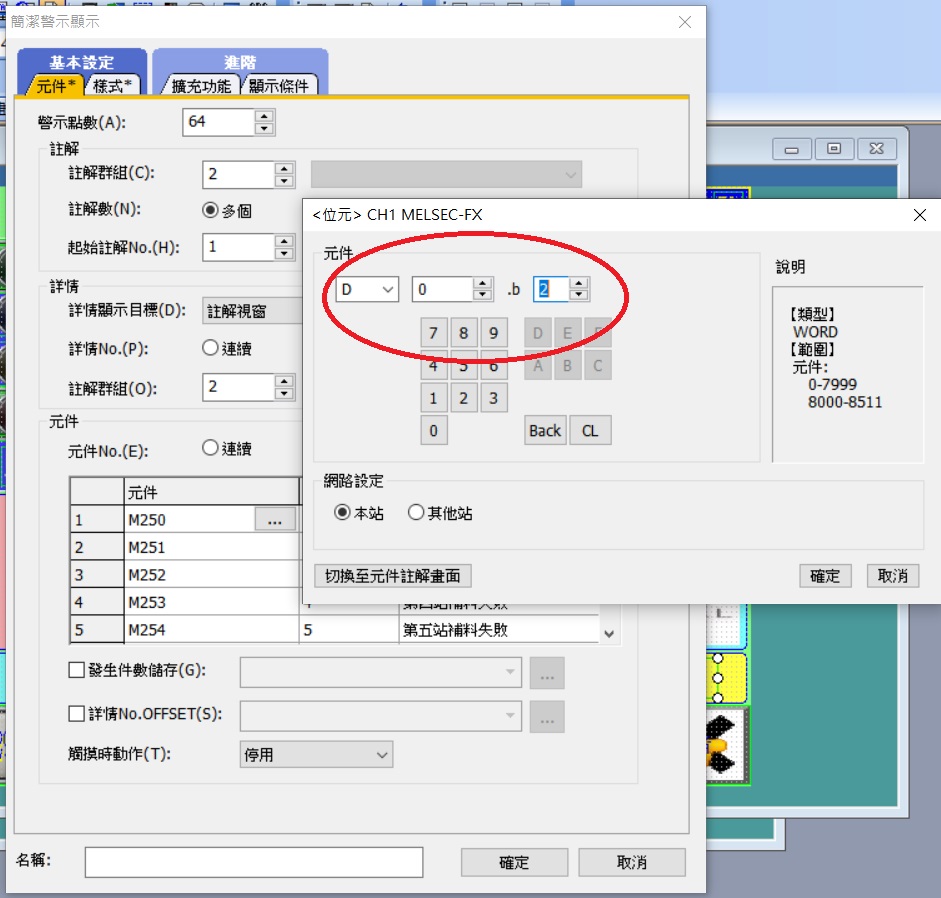Decrease the 起始註解No. spinner value

pyautogui.click(x=285, y=253)
